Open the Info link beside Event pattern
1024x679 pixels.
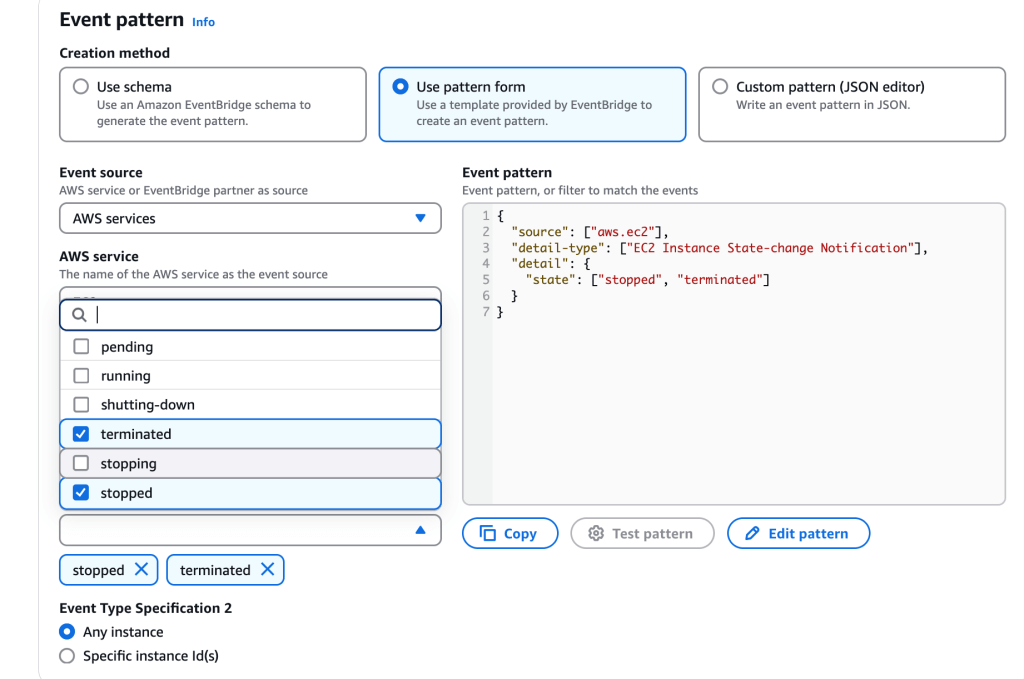pos(203,22)
